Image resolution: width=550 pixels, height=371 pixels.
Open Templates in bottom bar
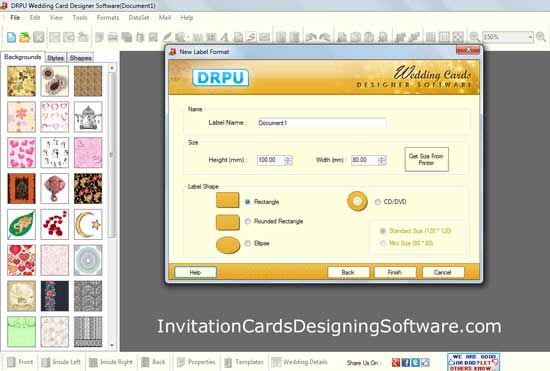click(x=244, y=362)
